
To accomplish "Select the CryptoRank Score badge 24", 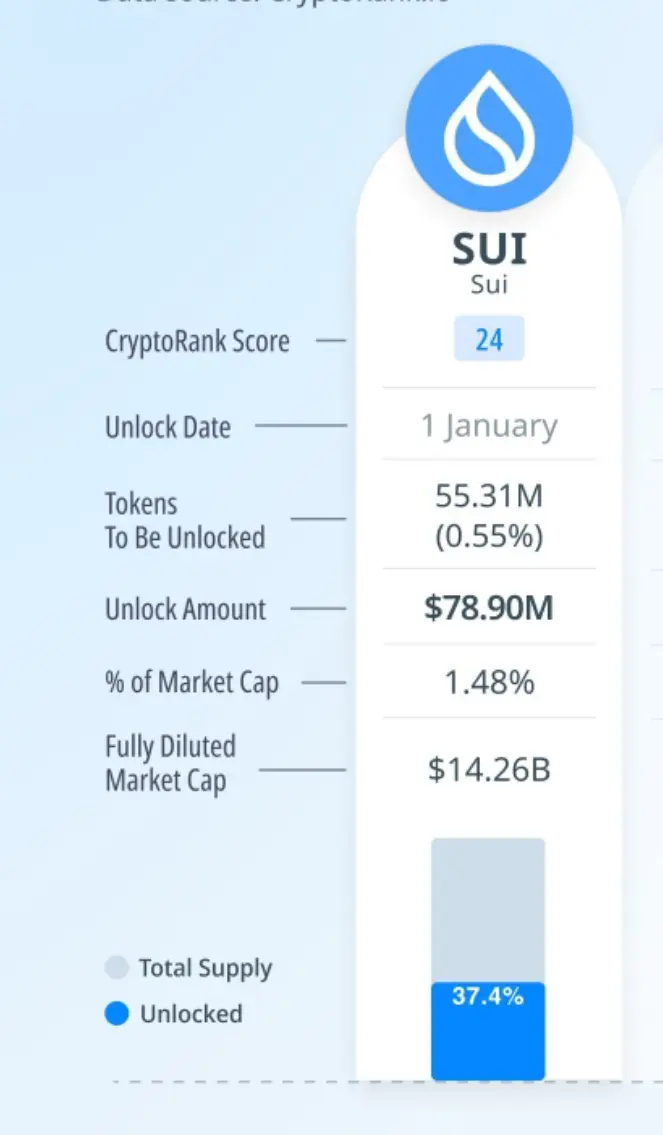I will coord(489,339).
